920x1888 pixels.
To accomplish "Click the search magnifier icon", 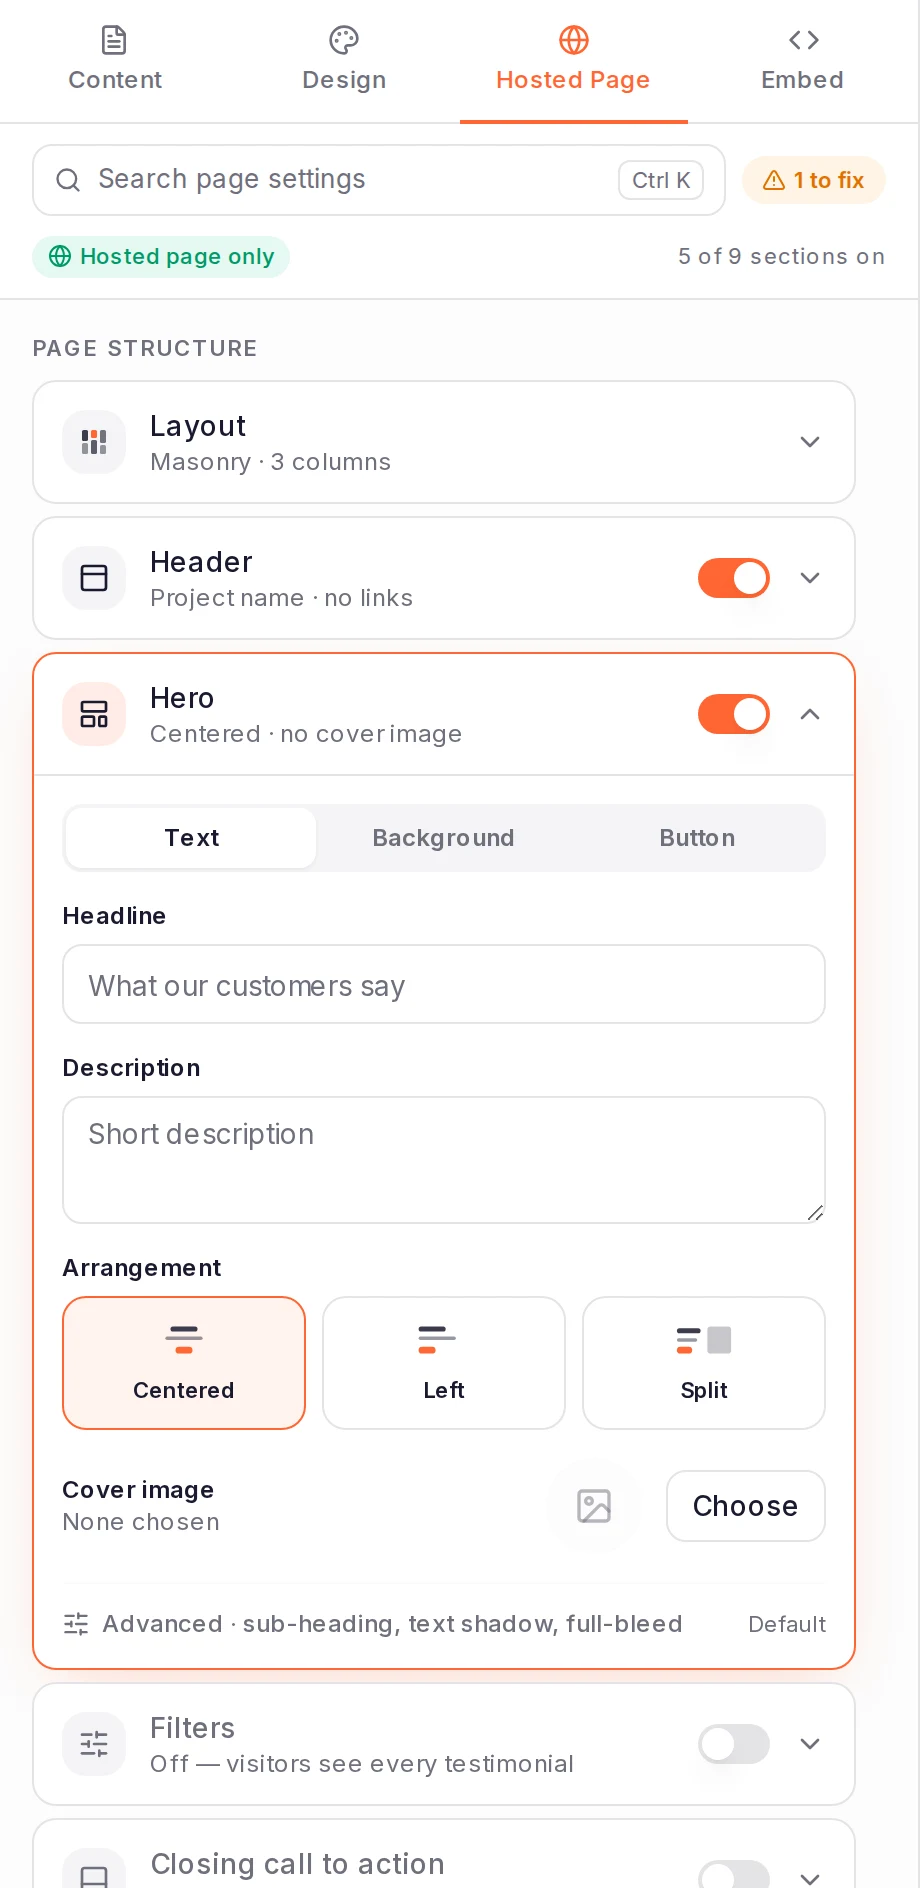I will [68, 180].
